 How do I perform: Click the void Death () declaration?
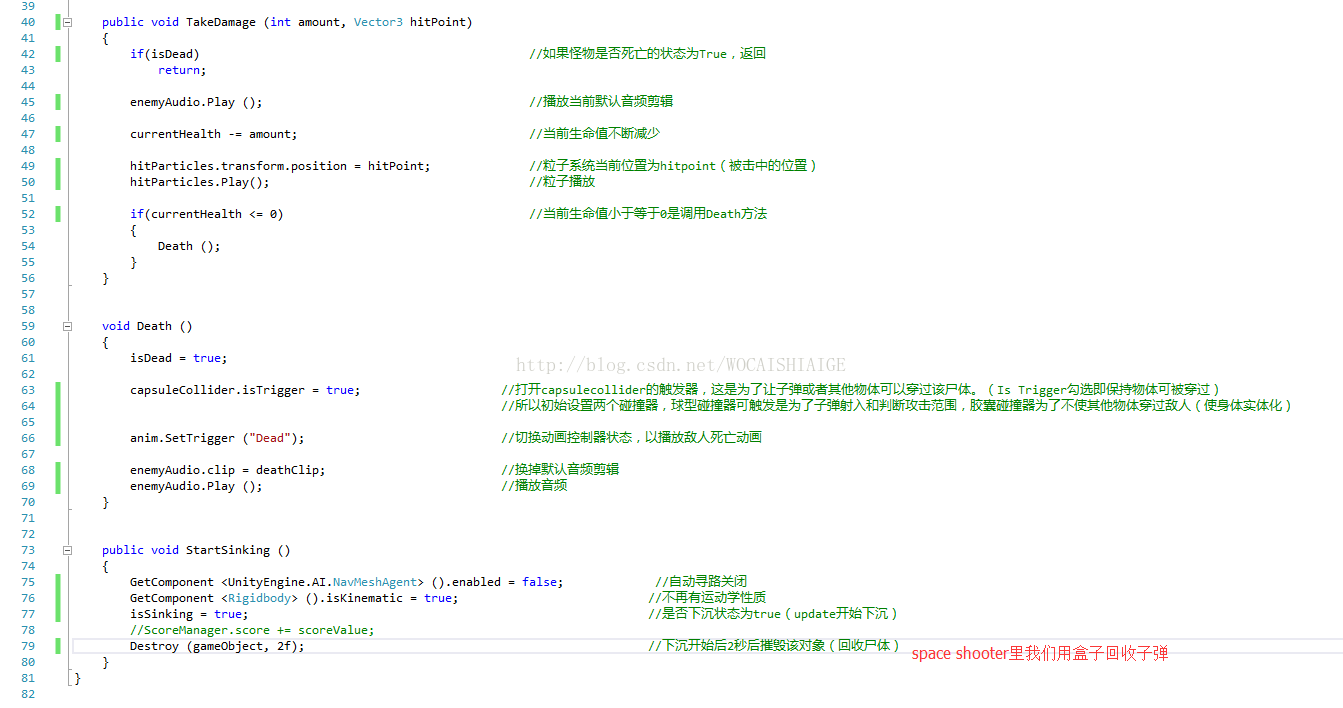tap(147, 326)
